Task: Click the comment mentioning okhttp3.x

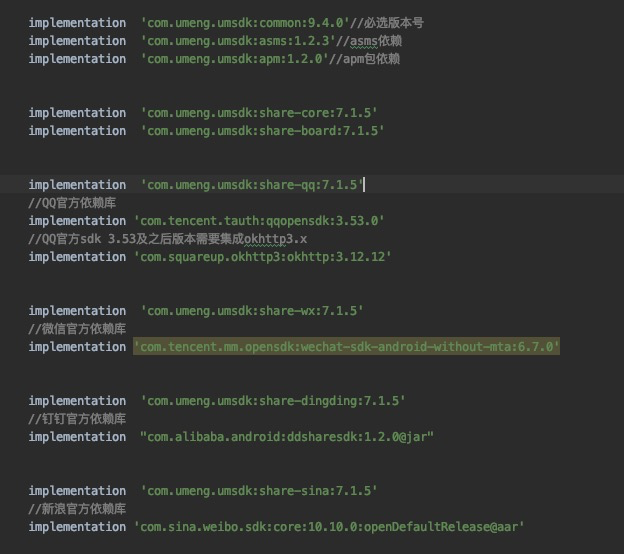Action: pos(168,239)
